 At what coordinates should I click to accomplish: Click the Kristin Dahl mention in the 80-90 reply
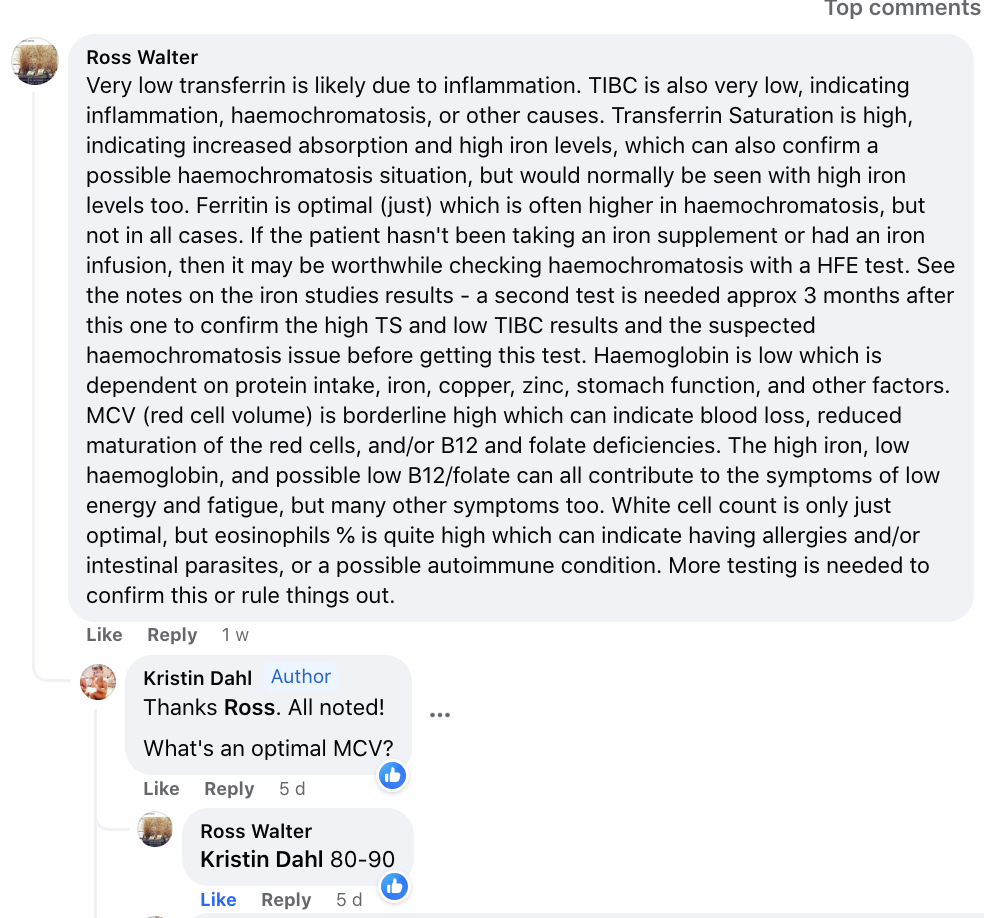click(261, 859)
